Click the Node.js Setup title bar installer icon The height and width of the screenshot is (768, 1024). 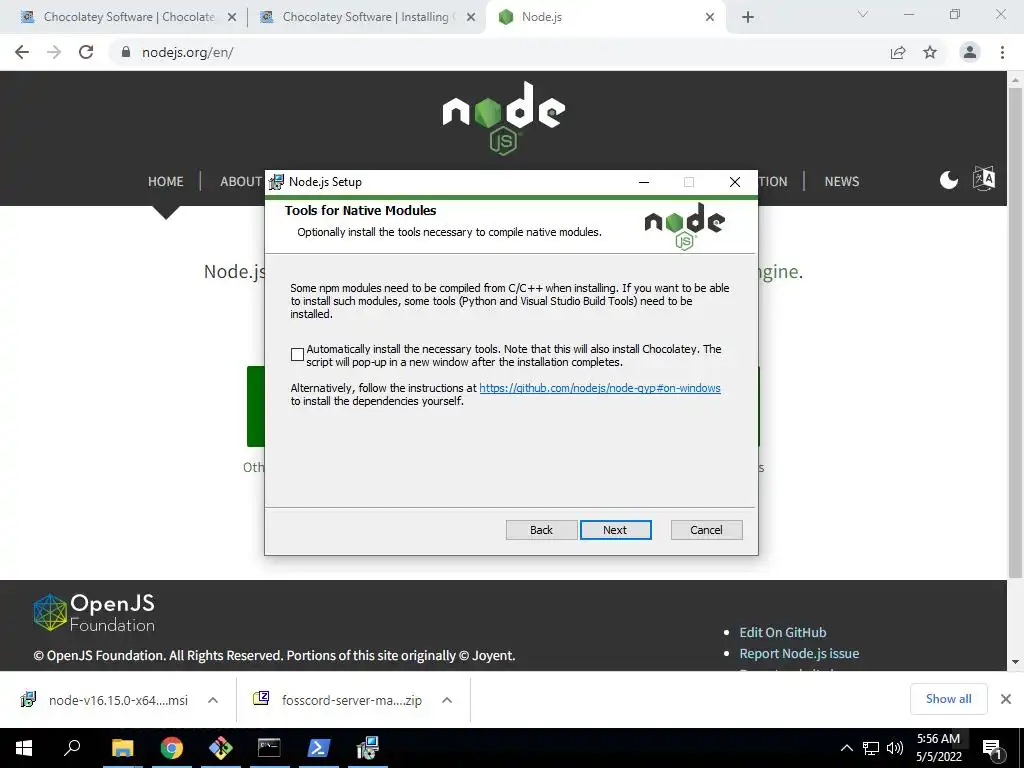point(277,182)
